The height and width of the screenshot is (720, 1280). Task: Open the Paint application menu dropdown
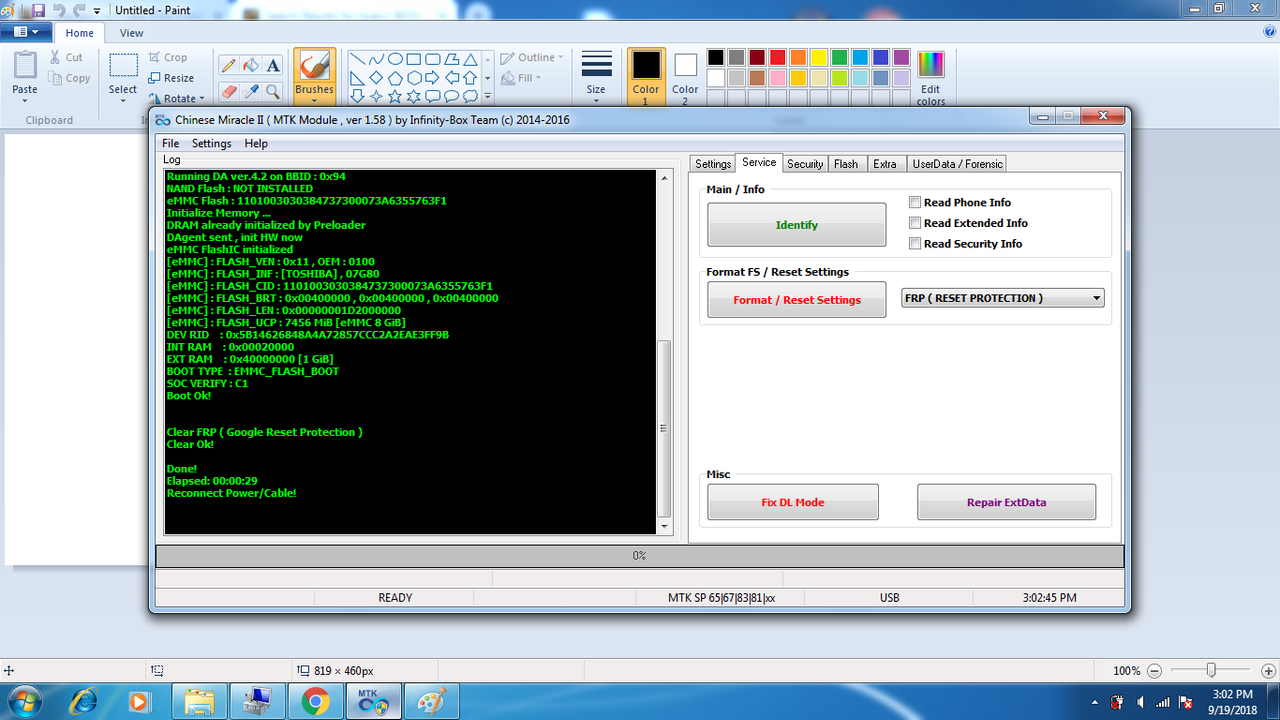click(25, 32)
